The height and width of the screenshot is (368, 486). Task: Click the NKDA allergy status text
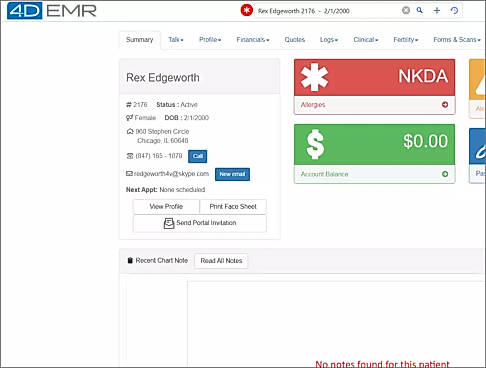423,76
